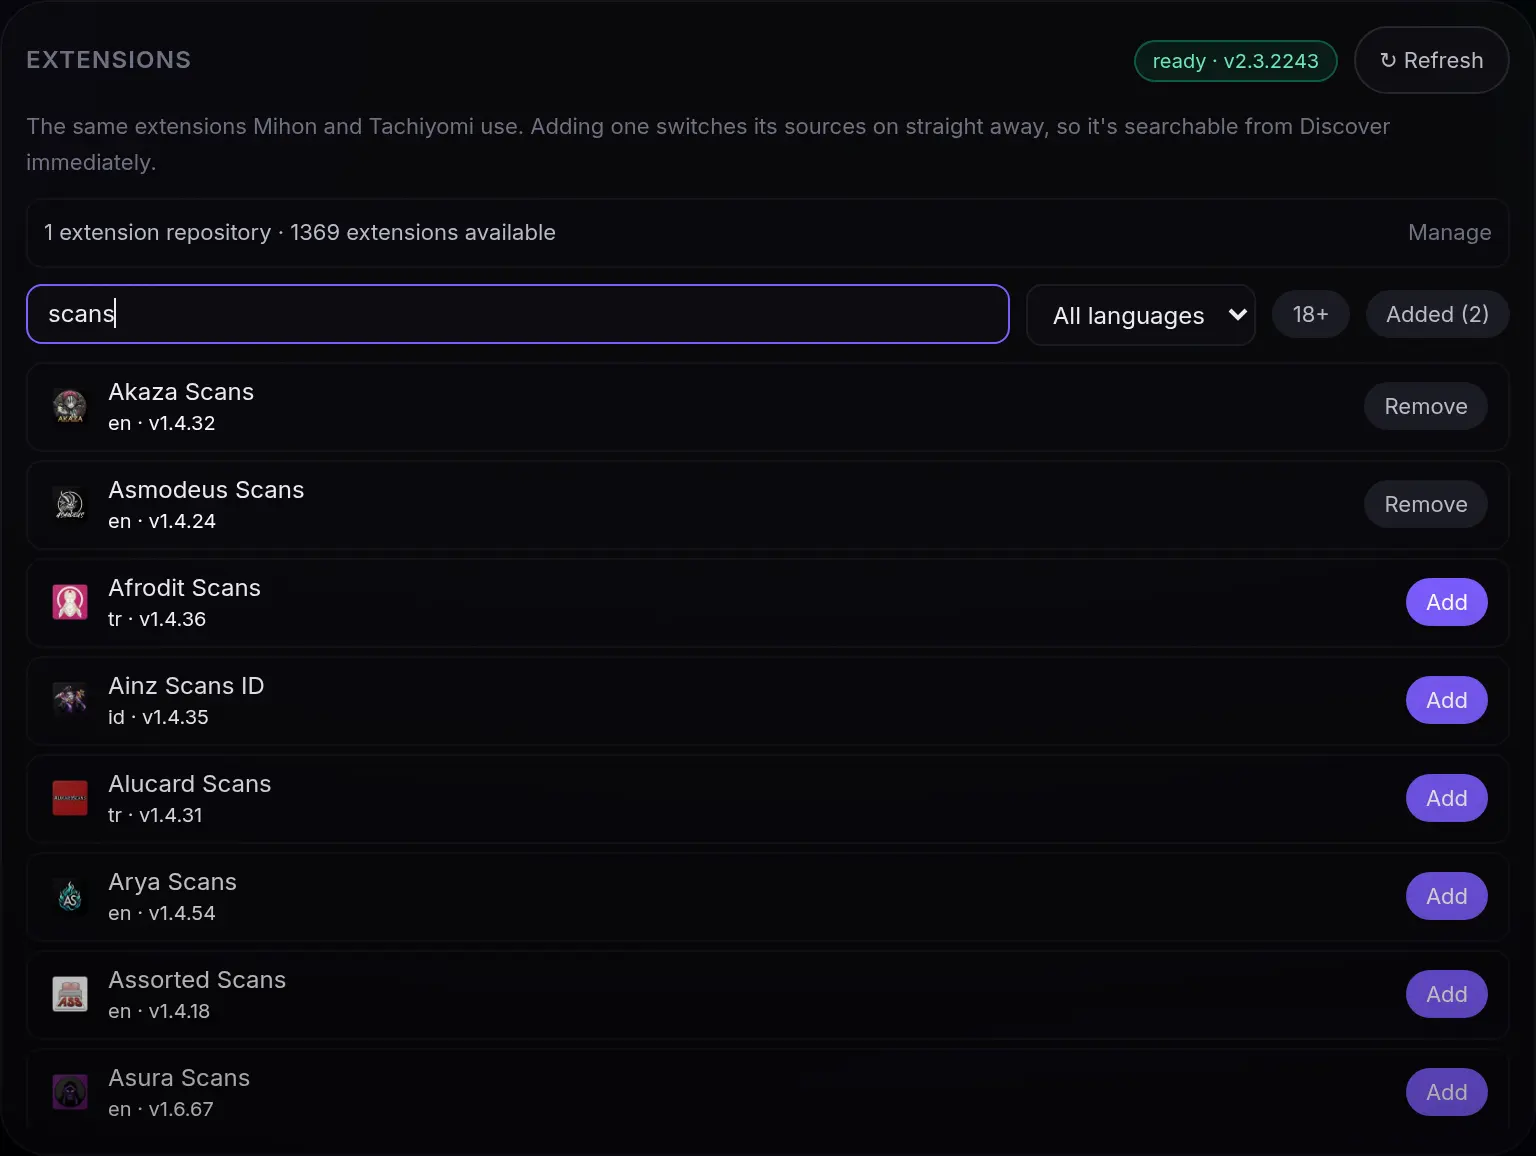Click the Akaza Scans extension icon
This screenshot has width=1536, height=1156.
click(70, 406)
